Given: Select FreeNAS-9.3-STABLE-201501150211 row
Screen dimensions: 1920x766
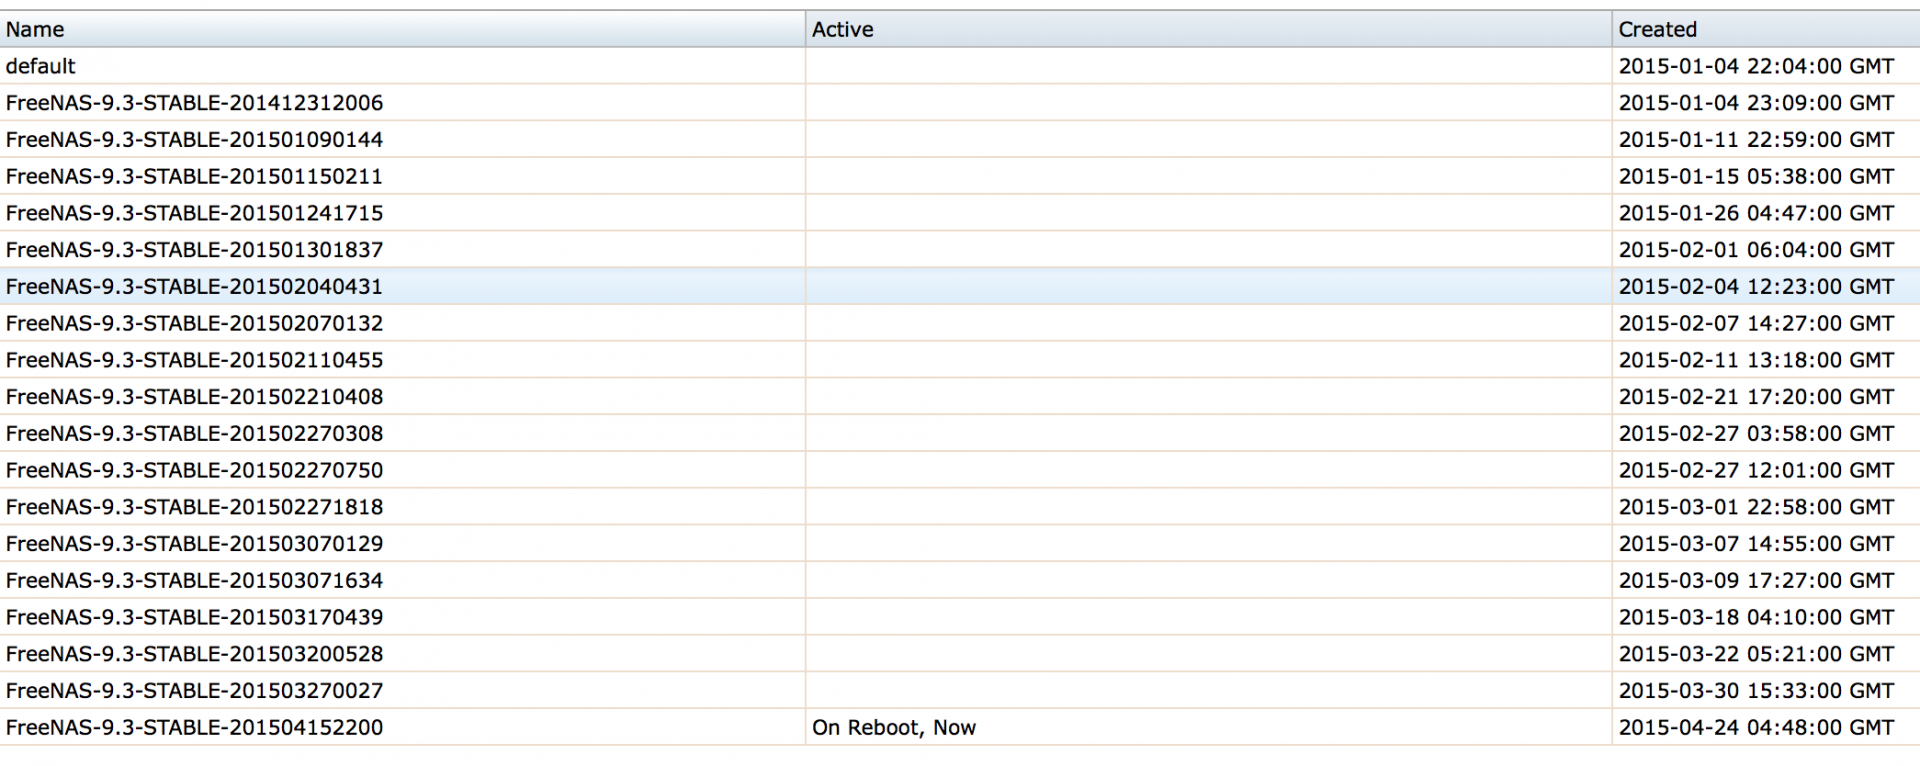Looking at the screenshot, I should click(960, 176).
